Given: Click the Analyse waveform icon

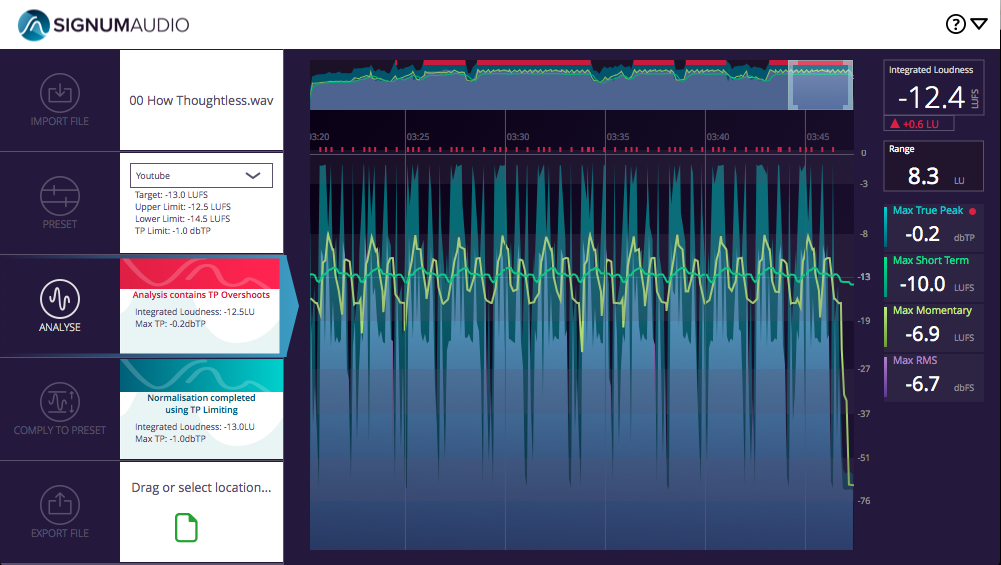Looking at the screenshot, I should pos(59,298).
